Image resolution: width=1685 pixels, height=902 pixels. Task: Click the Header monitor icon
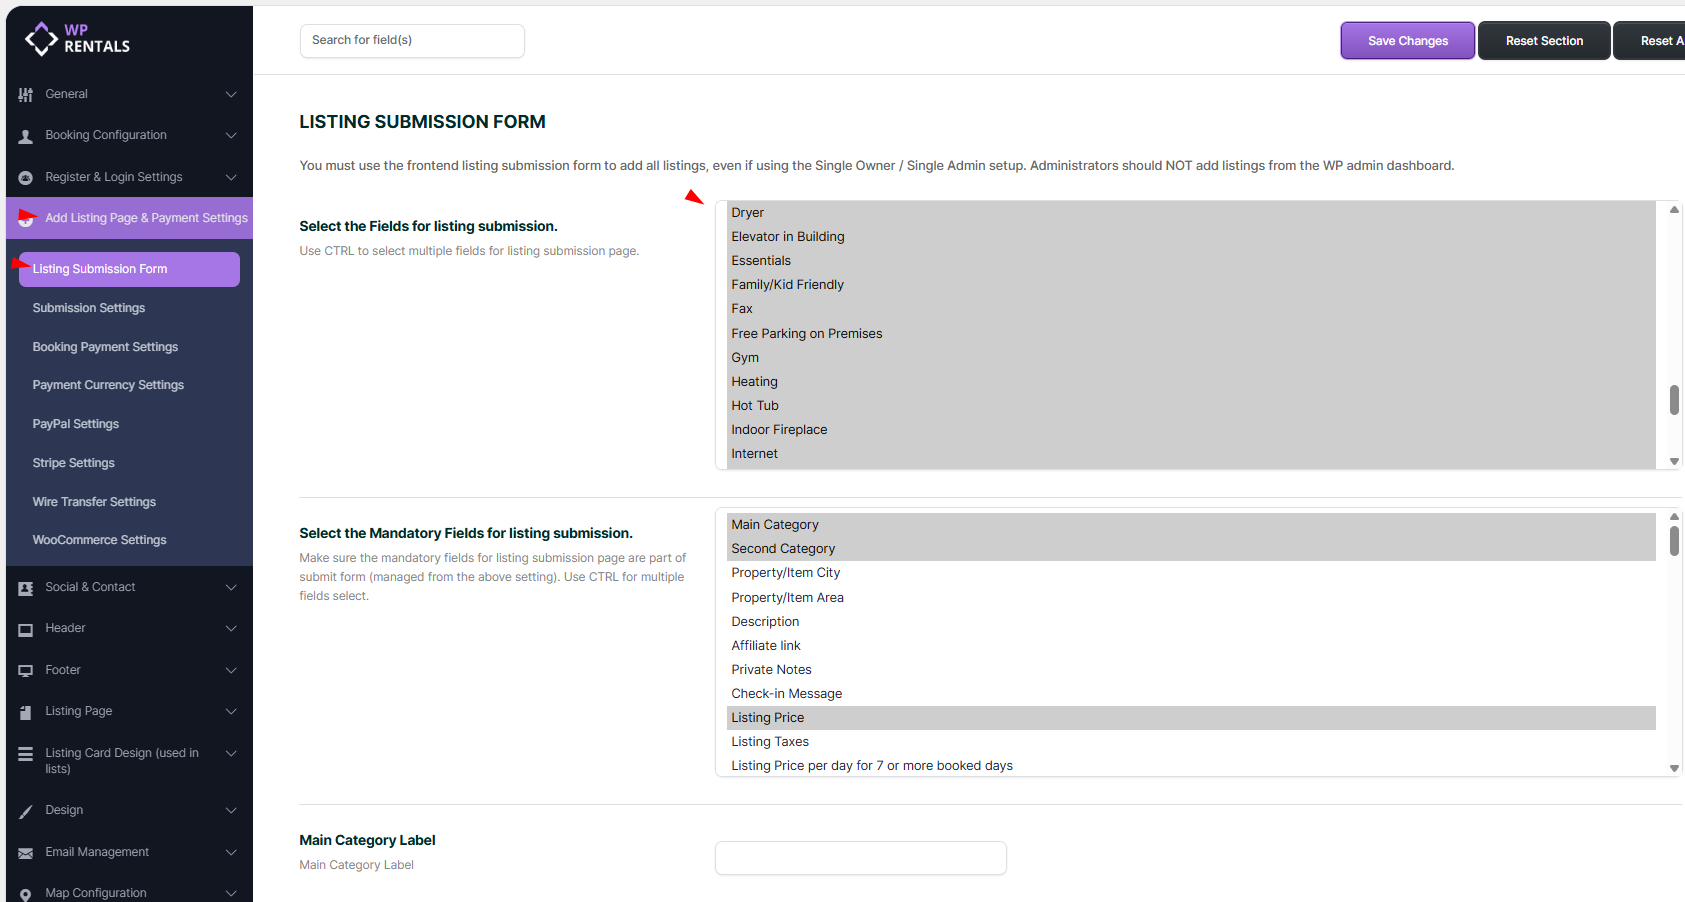(26, 629)
